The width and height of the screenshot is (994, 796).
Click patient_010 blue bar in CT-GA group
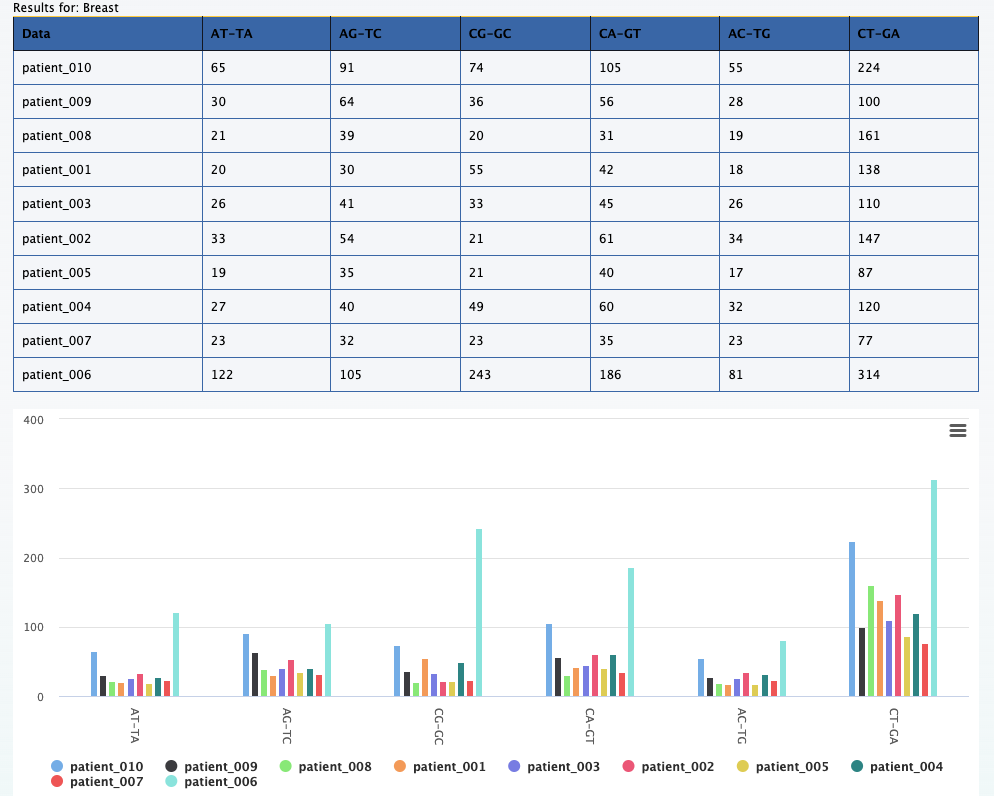tap(852, 619)
